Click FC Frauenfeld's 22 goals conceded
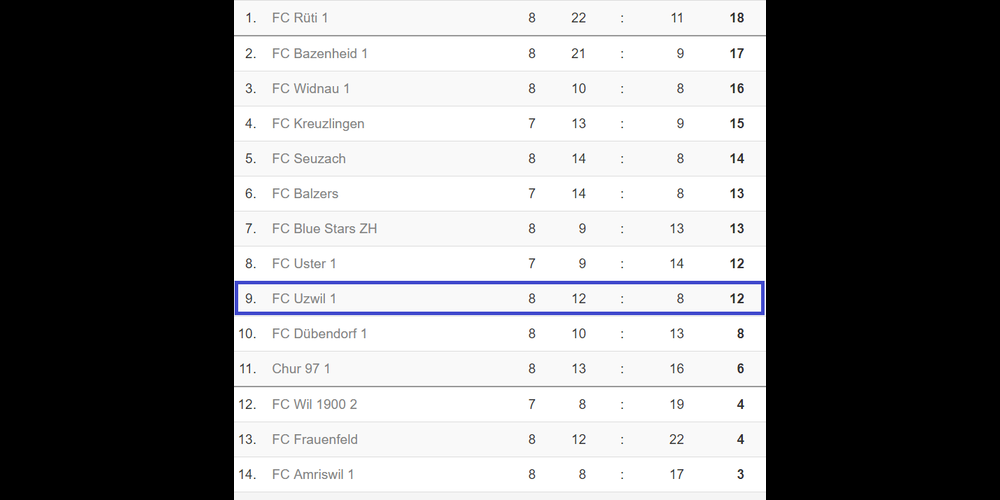The height and width of the screenshot is (500, 1000). pos(677,439)
